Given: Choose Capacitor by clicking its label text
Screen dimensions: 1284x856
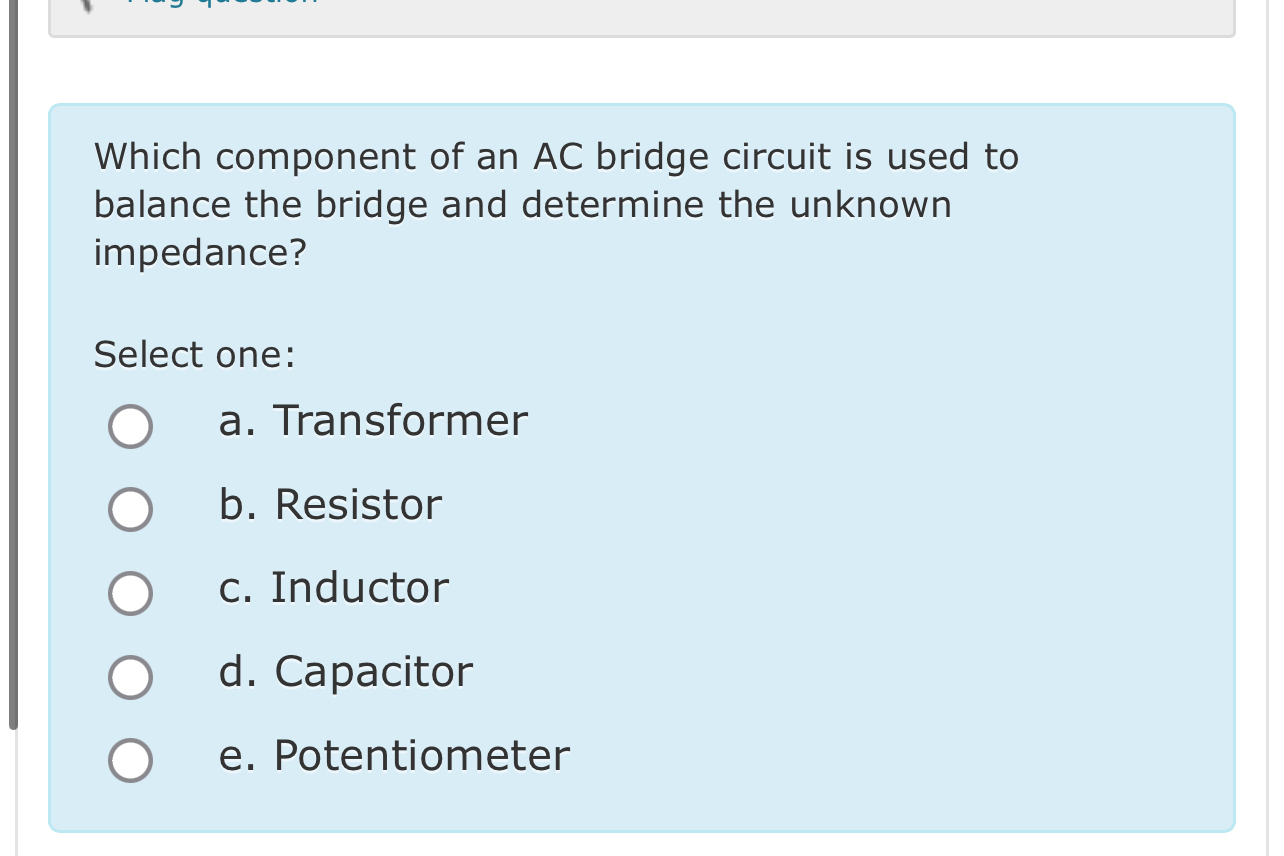Looking at the screenshot, I should click(x=345, y=672).
